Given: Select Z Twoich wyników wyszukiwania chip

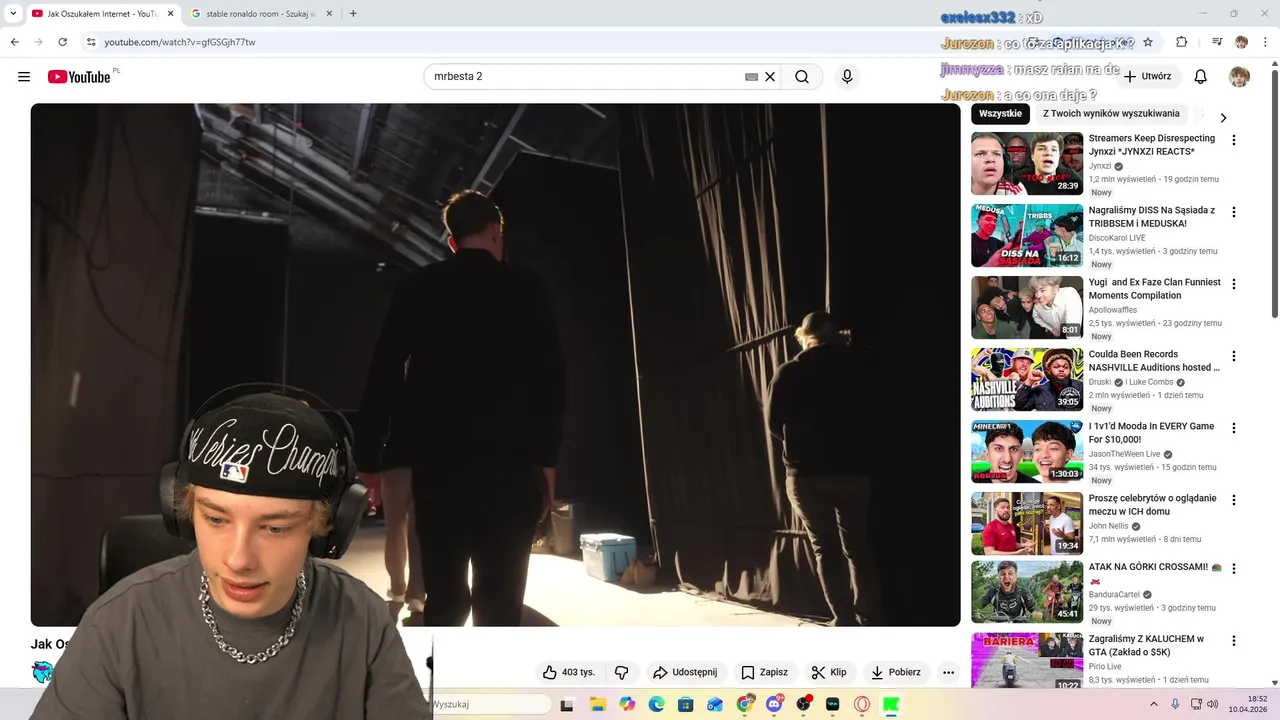Looking at the screenshot, I should coord(1111,114).
